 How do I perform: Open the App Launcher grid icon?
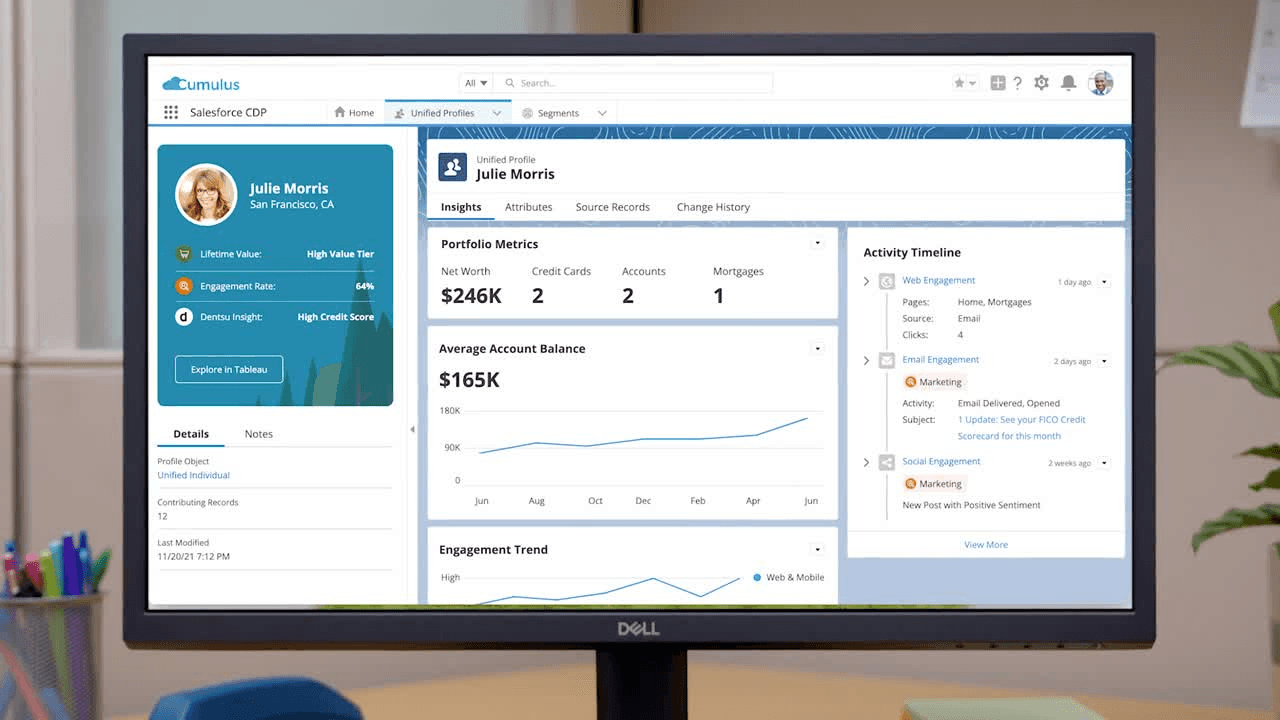click(171, 113)
